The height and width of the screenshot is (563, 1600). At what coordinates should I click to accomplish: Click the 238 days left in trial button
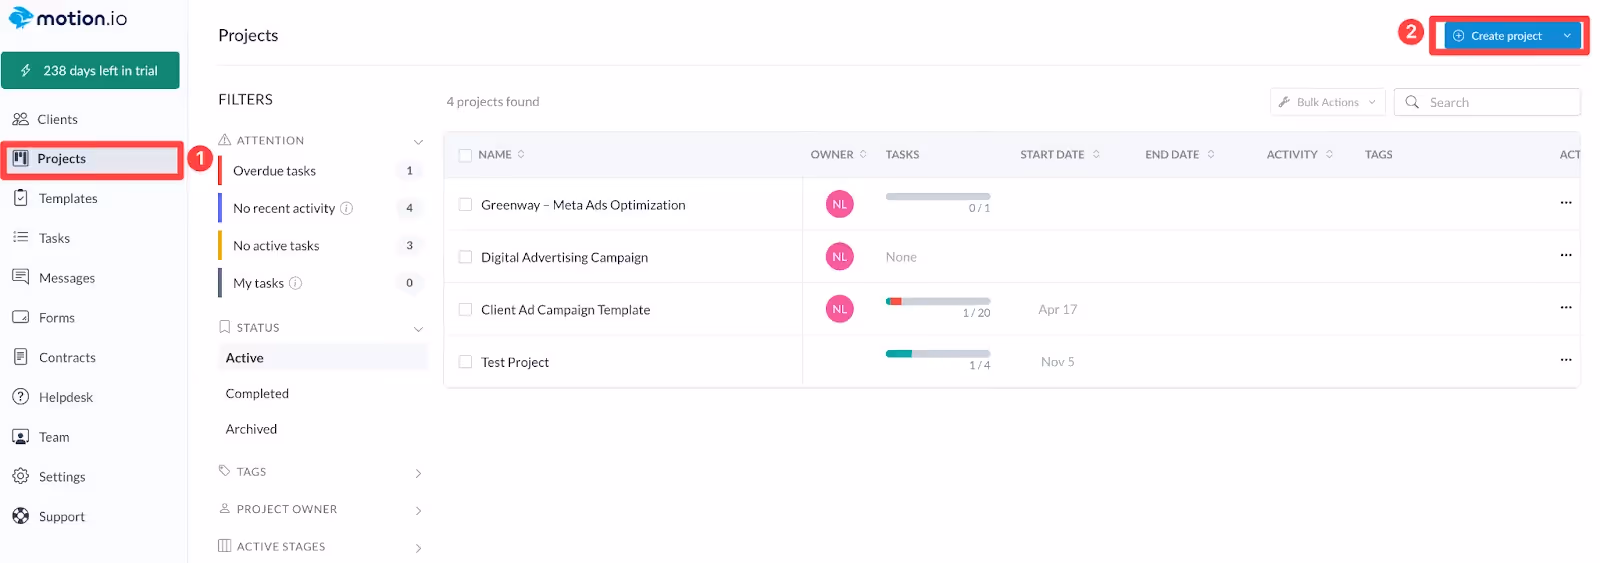90,70
